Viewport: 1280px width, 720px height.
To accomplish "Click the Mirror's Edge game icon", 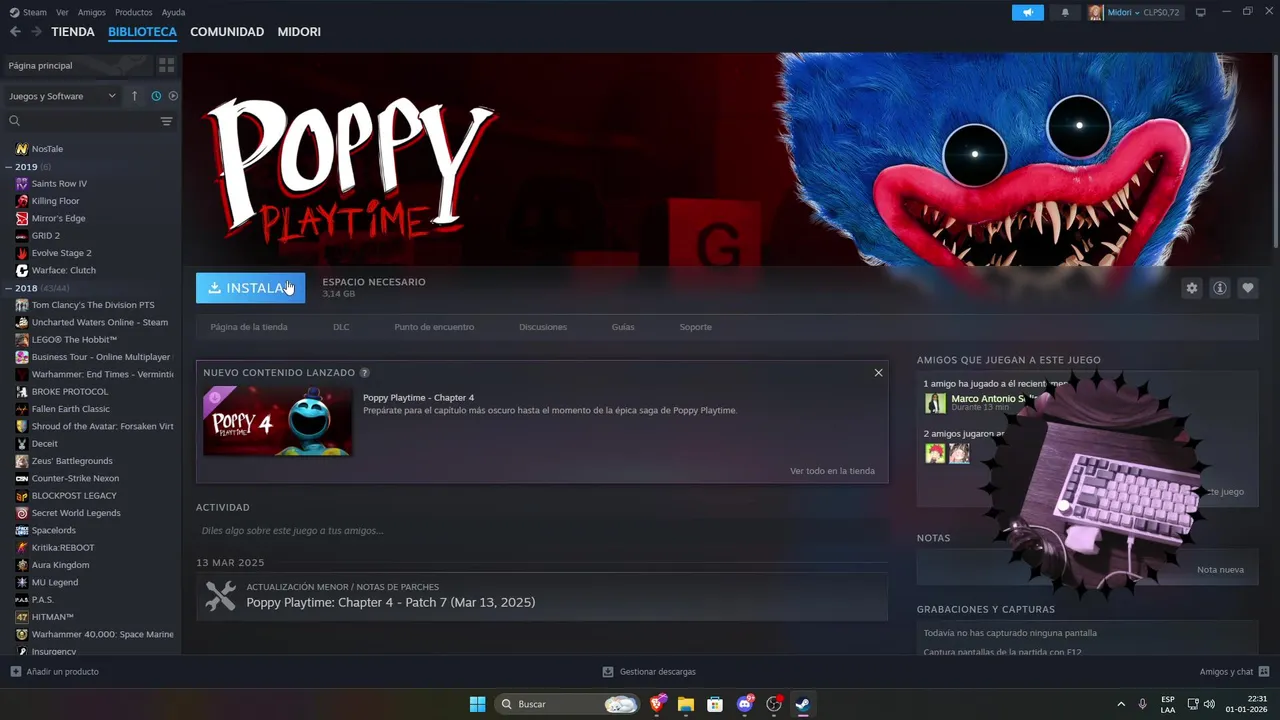I will [x=22, y=218].
